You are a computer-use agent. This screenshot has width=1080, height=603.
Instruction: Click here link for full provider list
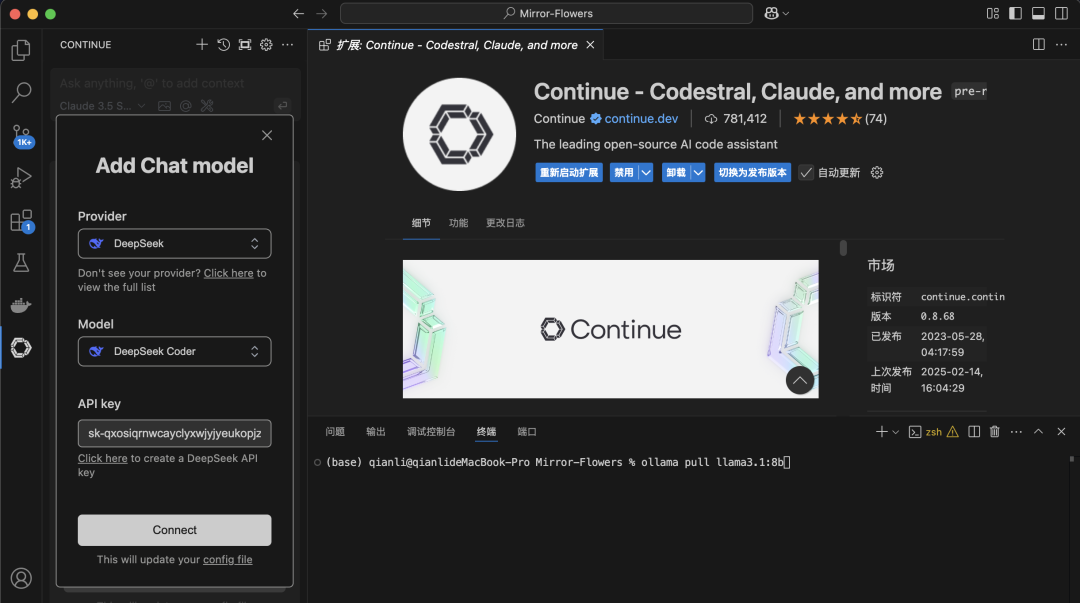tap(229, 273)
